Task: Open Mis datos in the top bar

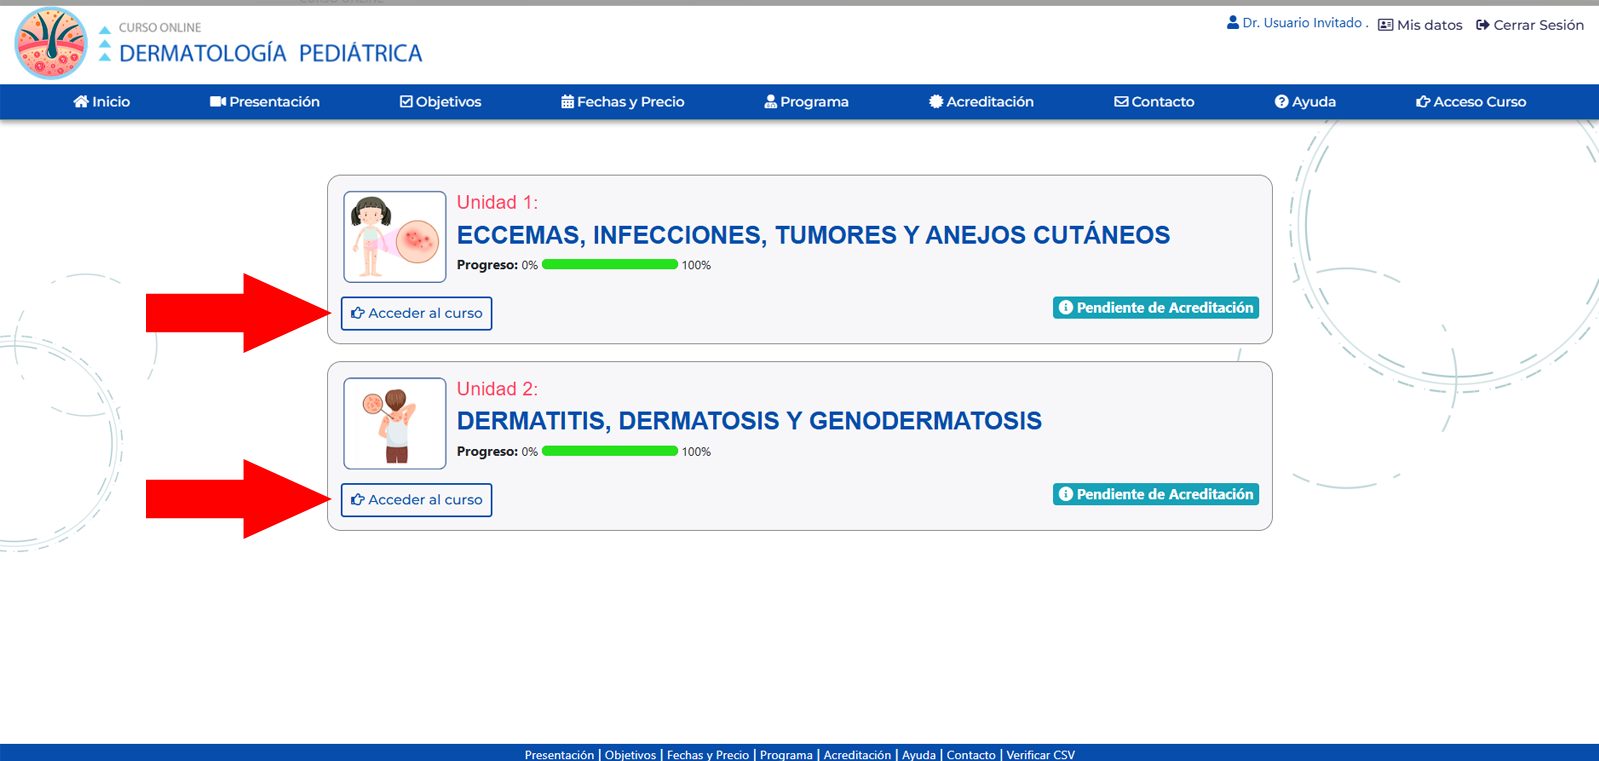Action: click(x=1420, y=25)
